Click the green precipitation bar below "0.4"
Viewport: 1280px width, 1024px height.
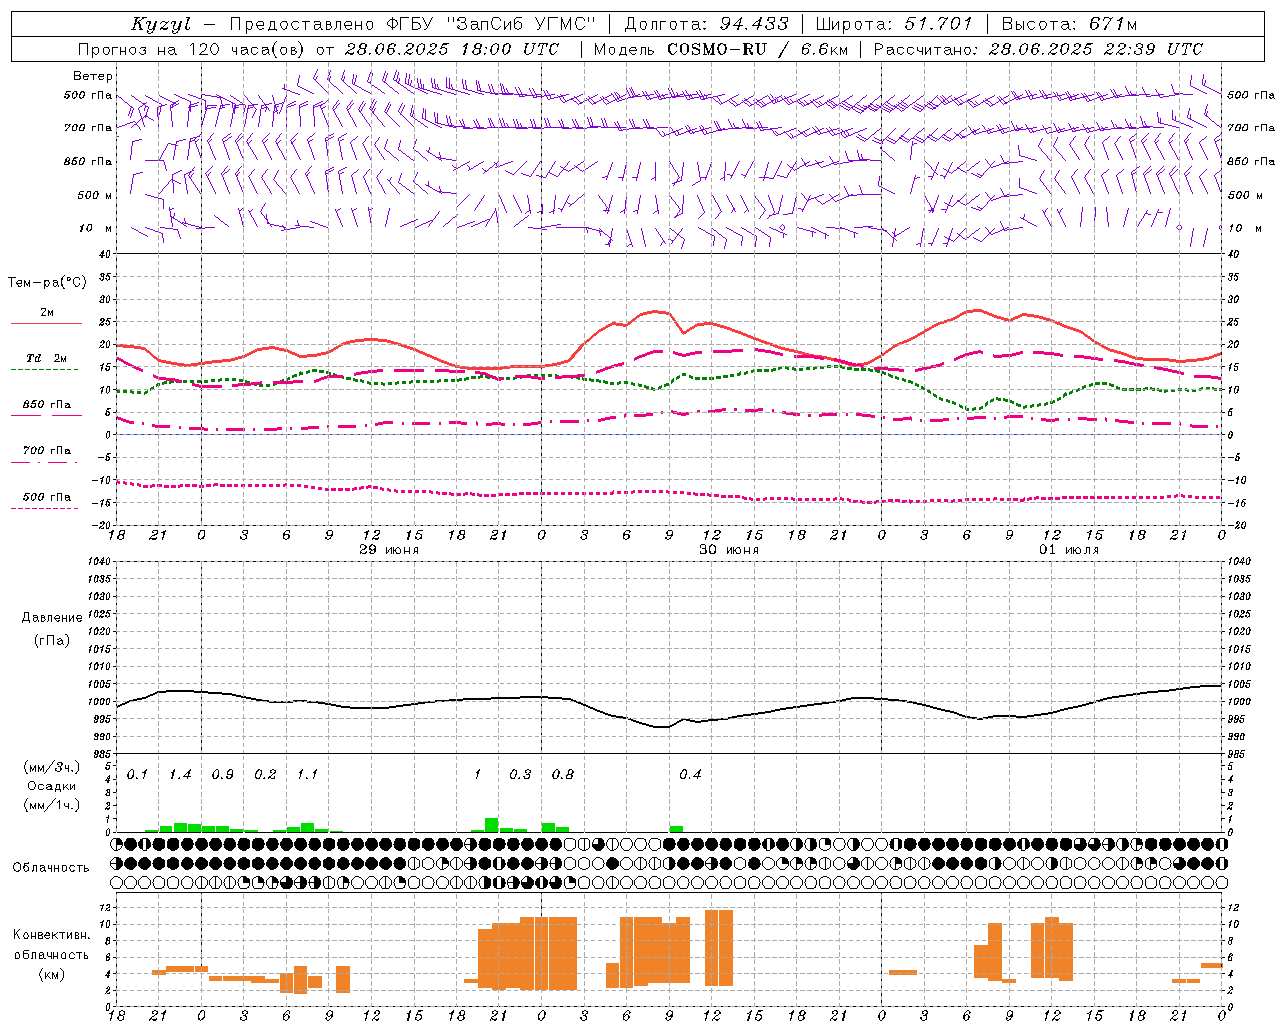click(x=676, y=829)
